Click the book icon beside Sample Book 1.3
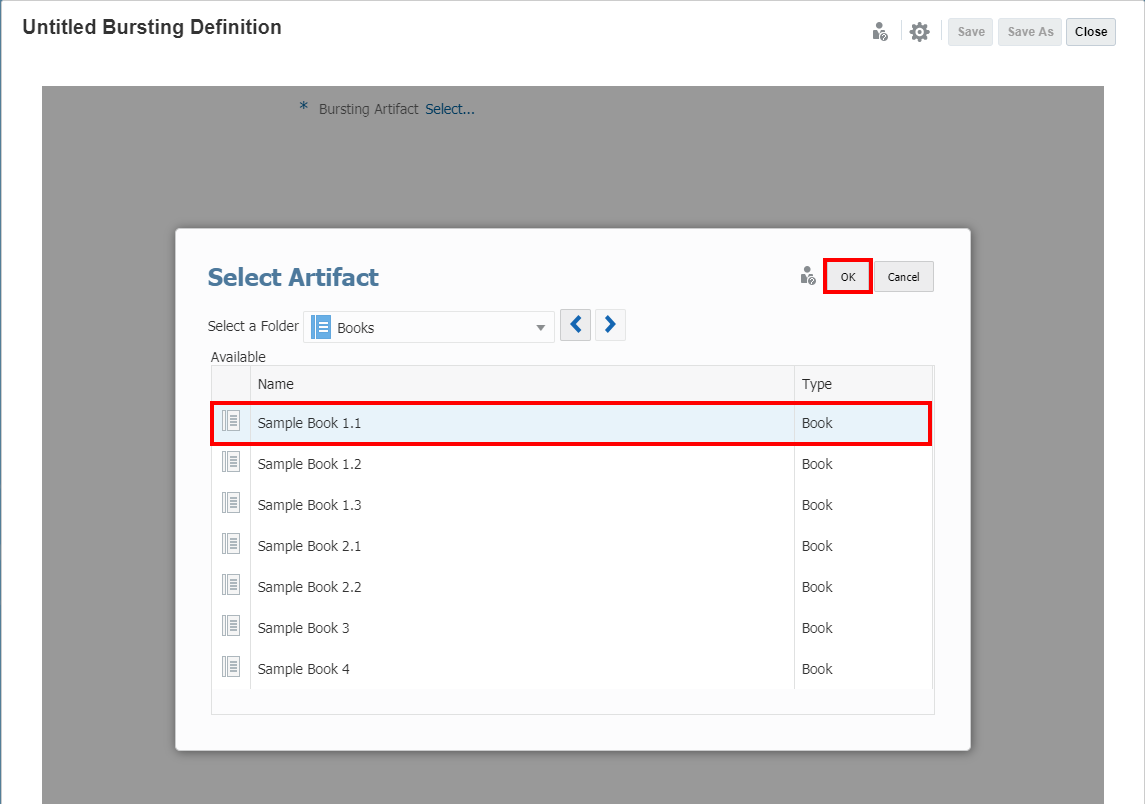The image size is (1145, 804). [231, 503]
